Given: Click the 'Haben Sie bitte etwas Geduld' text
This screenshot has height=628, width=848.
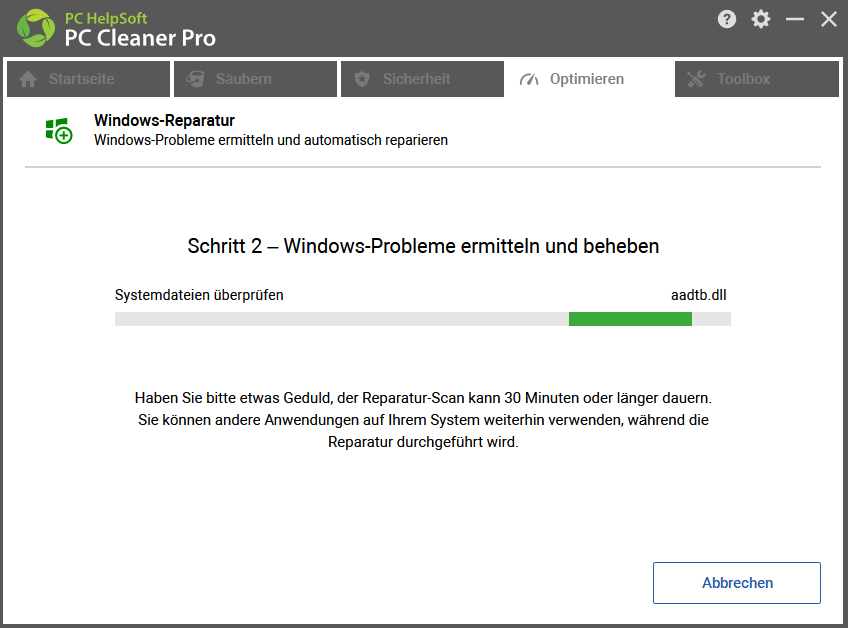Looking at the screenshot, I should point(423,420).
